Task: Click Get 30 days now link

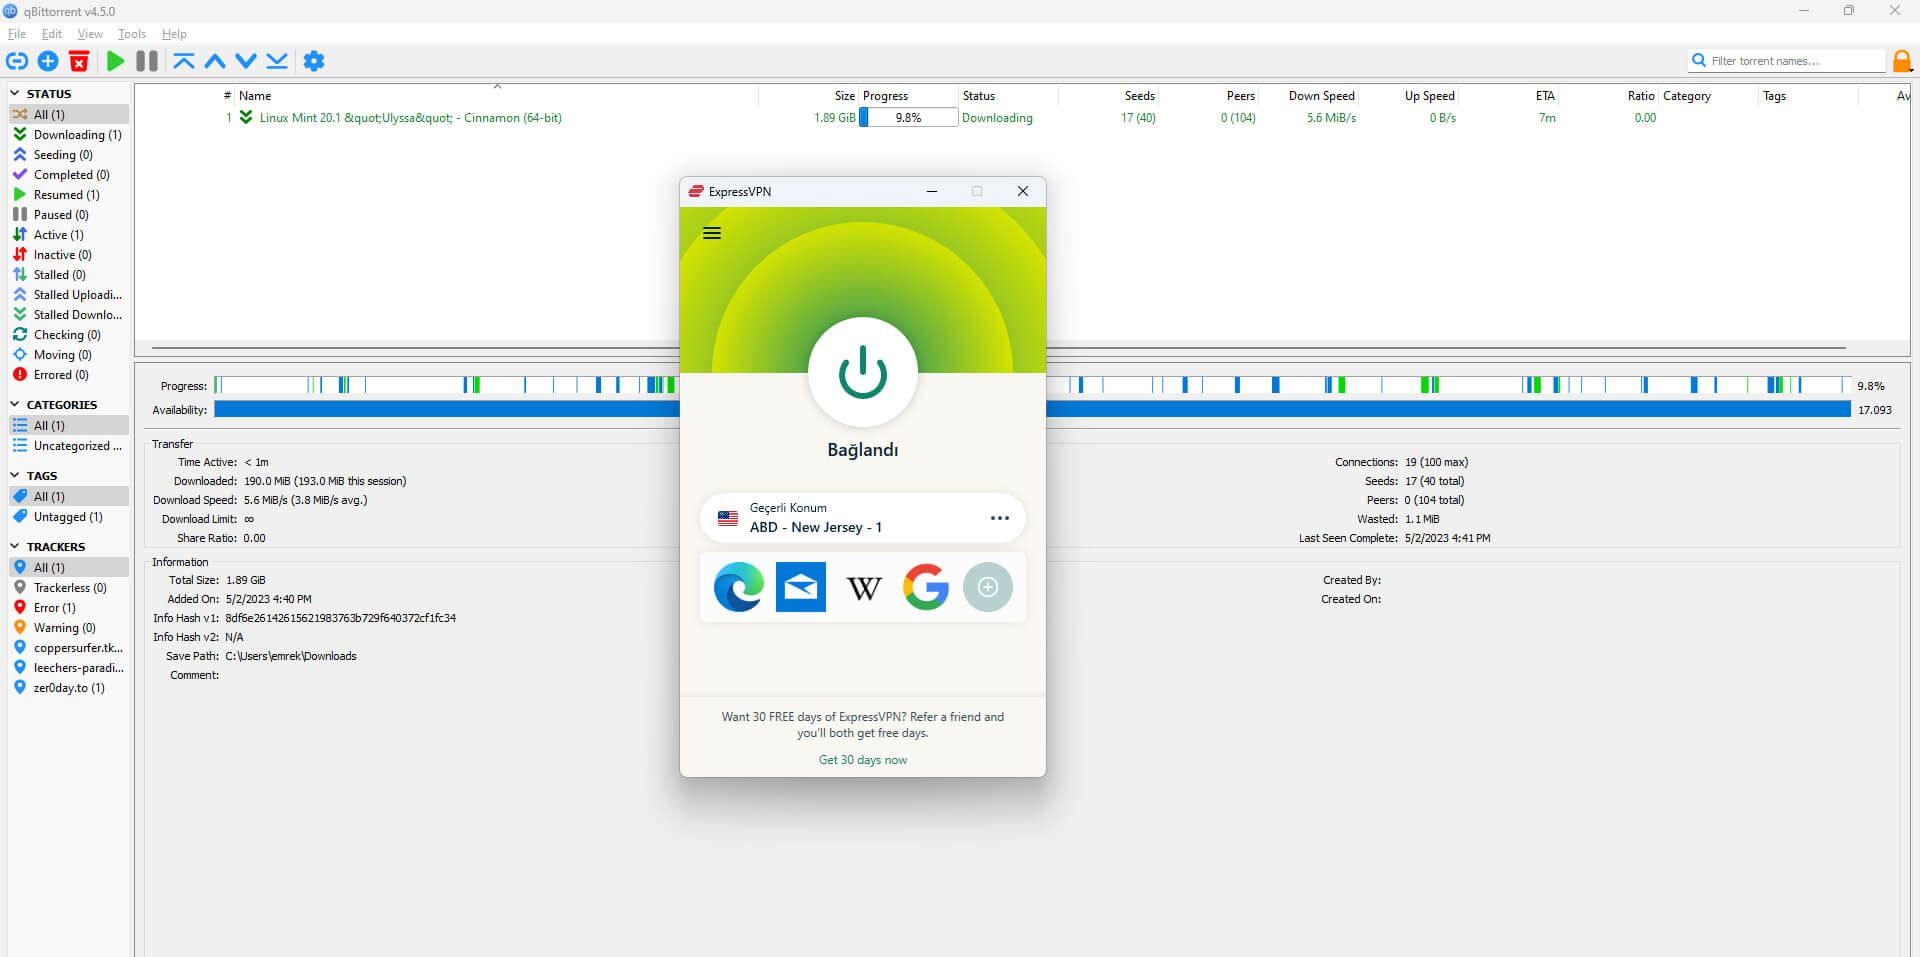Action: point(863,760)
